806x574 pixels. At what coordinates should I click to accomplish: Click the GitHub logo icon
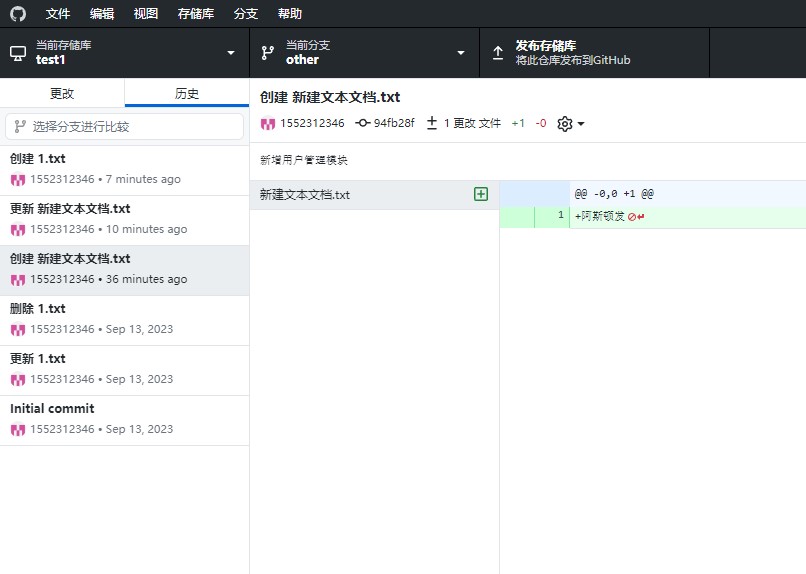(x=18, y=14)
